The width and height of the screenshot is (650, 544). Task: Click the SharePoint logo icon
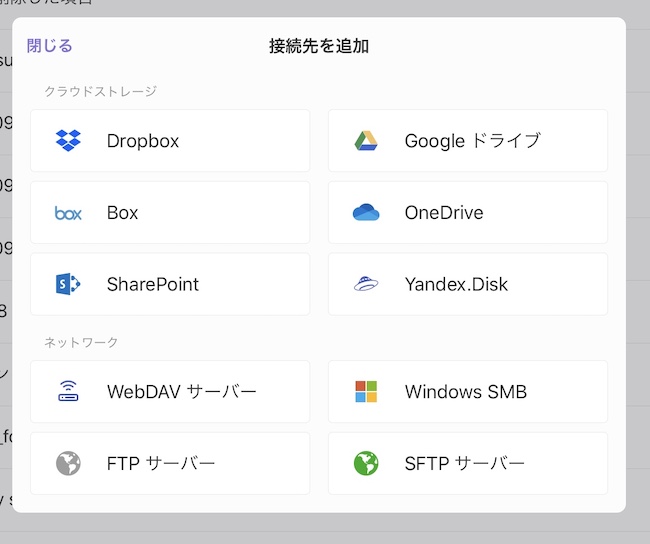click(x=68, y=284)
